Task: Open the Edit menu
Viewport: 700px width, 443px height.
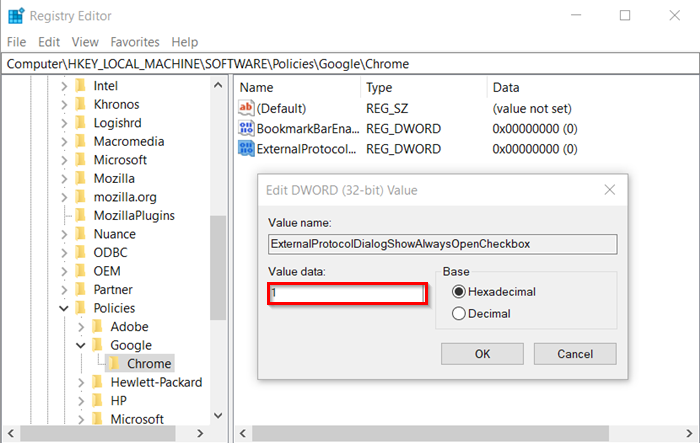Action: point(49,42)
